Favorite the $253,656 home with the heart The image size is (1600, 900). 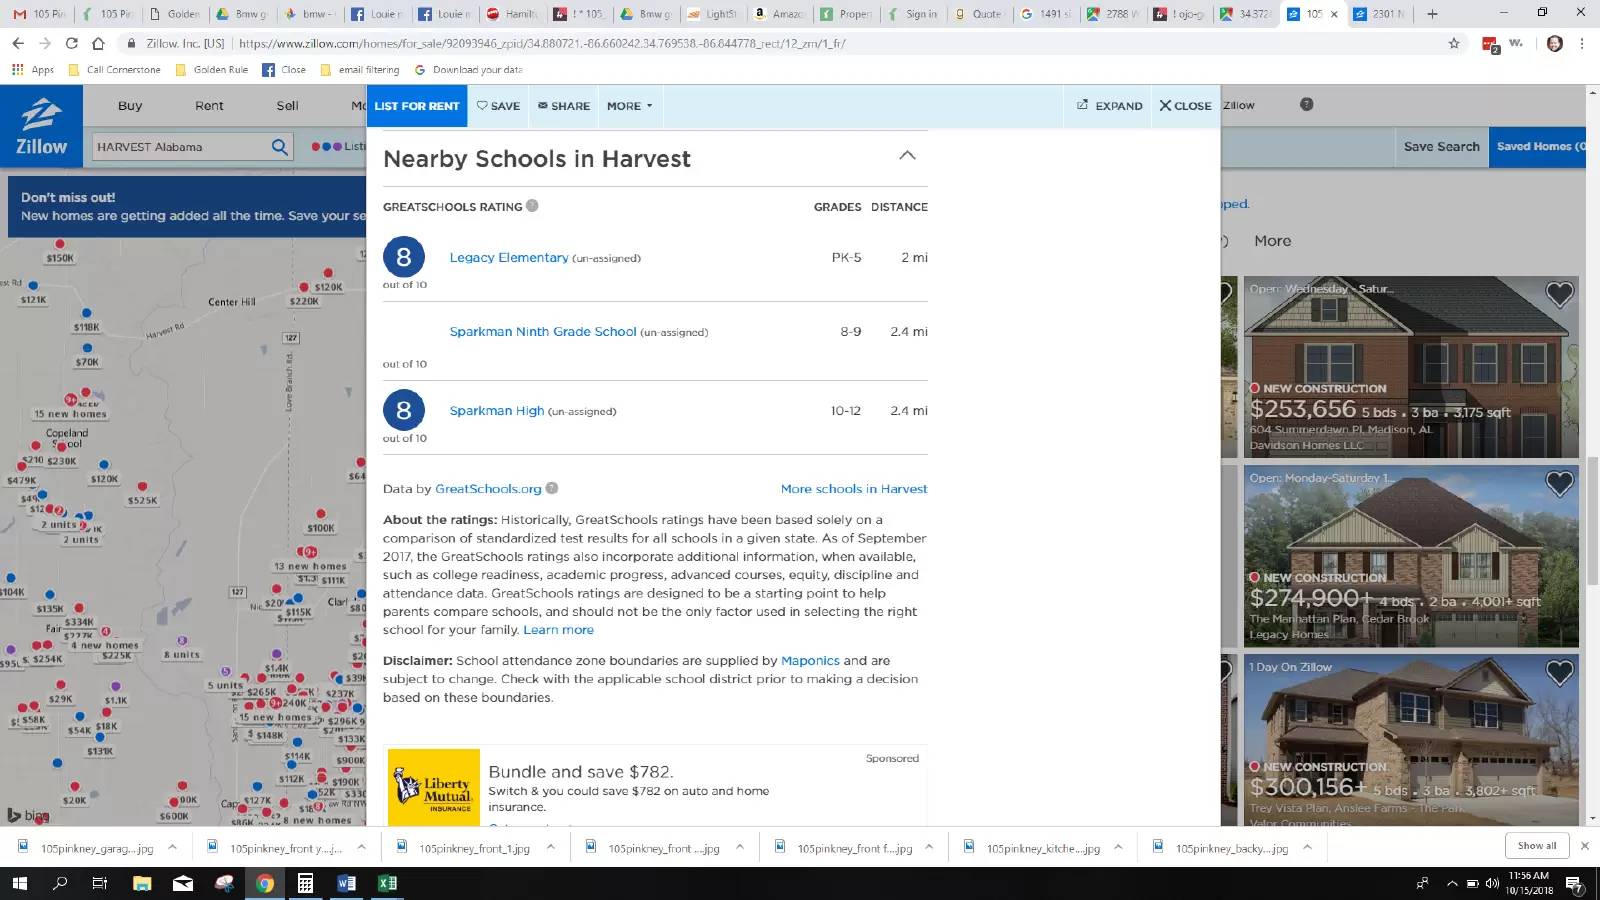click(x=1559, y=294)
